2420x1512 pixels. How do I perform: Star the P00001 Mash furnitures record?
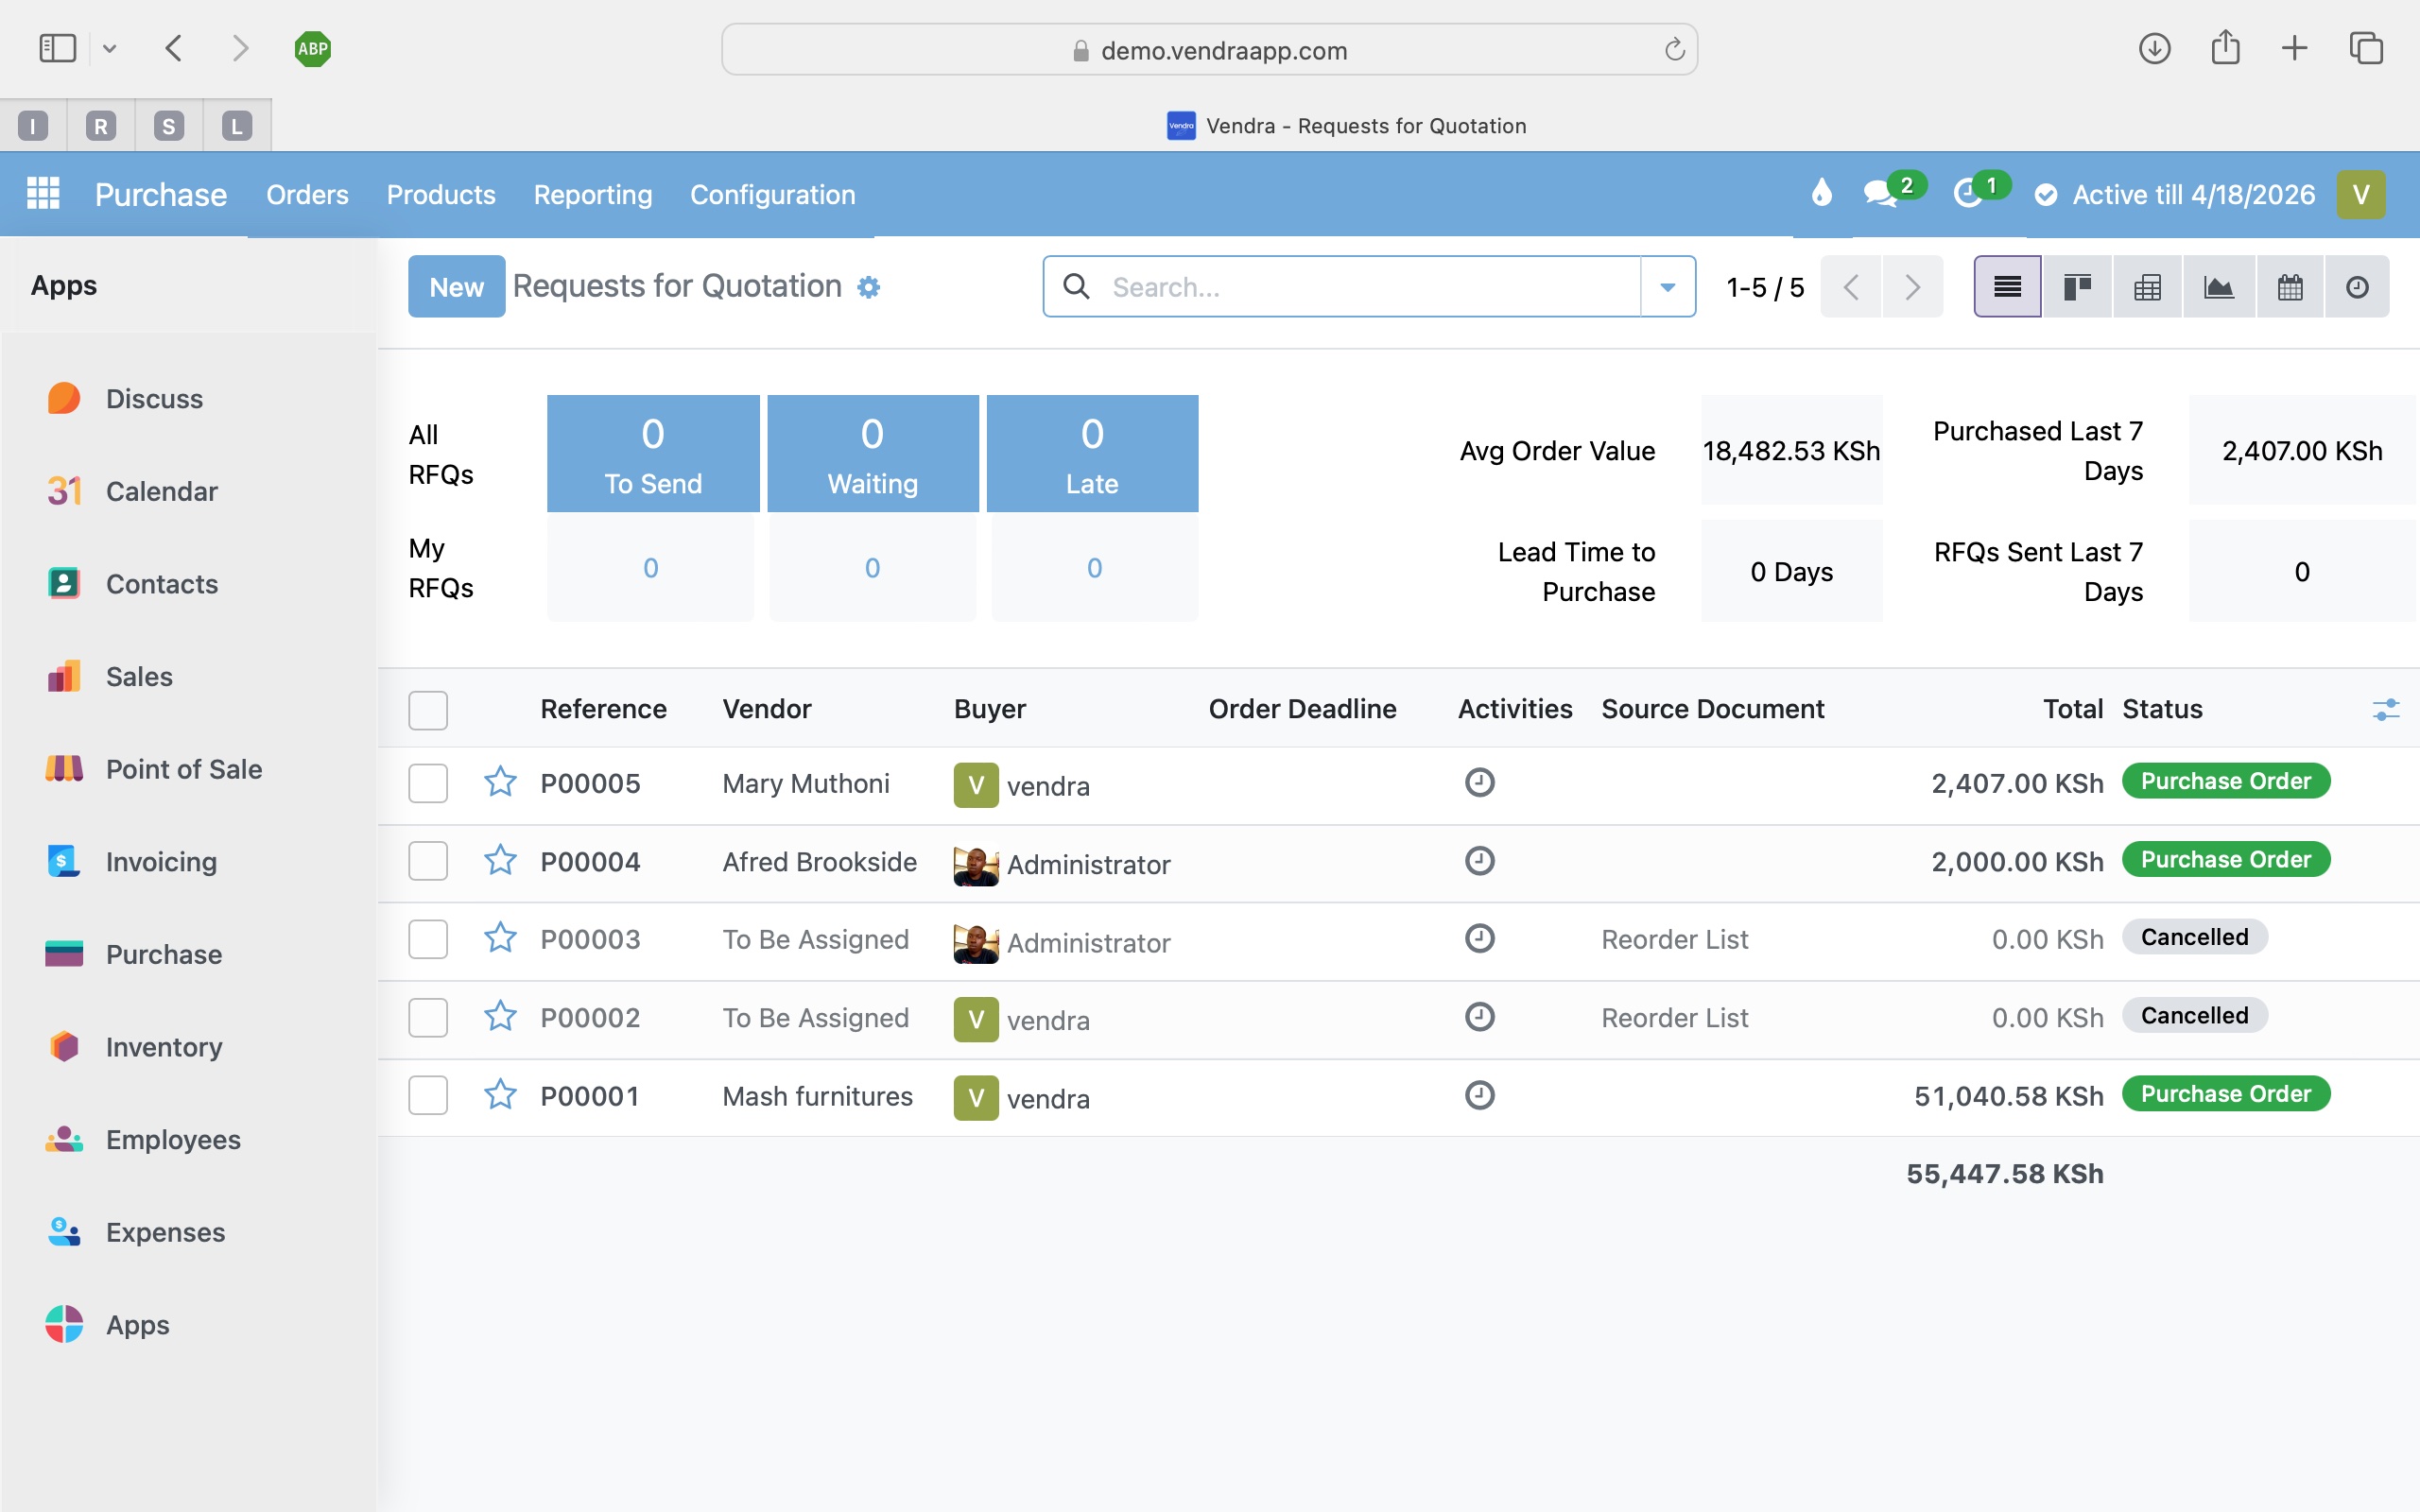click(500, 1095)
